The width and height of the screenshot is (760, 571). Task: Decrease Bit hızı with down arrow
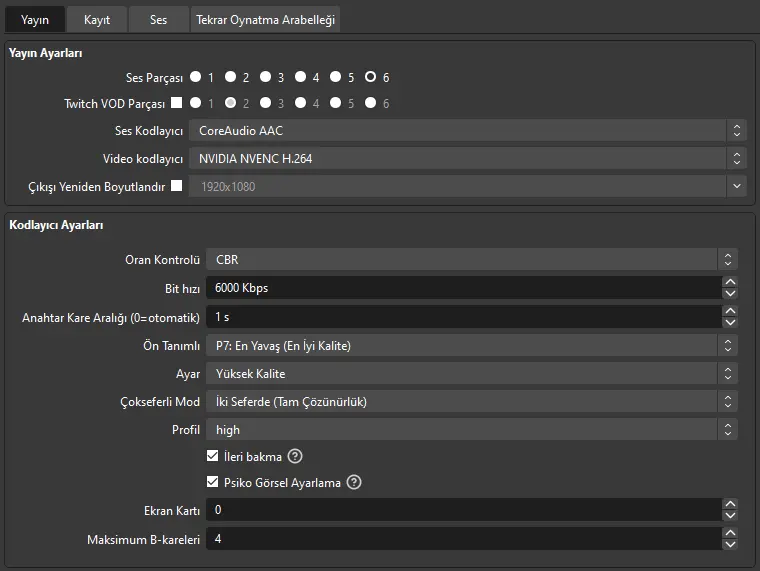[730, 294]
